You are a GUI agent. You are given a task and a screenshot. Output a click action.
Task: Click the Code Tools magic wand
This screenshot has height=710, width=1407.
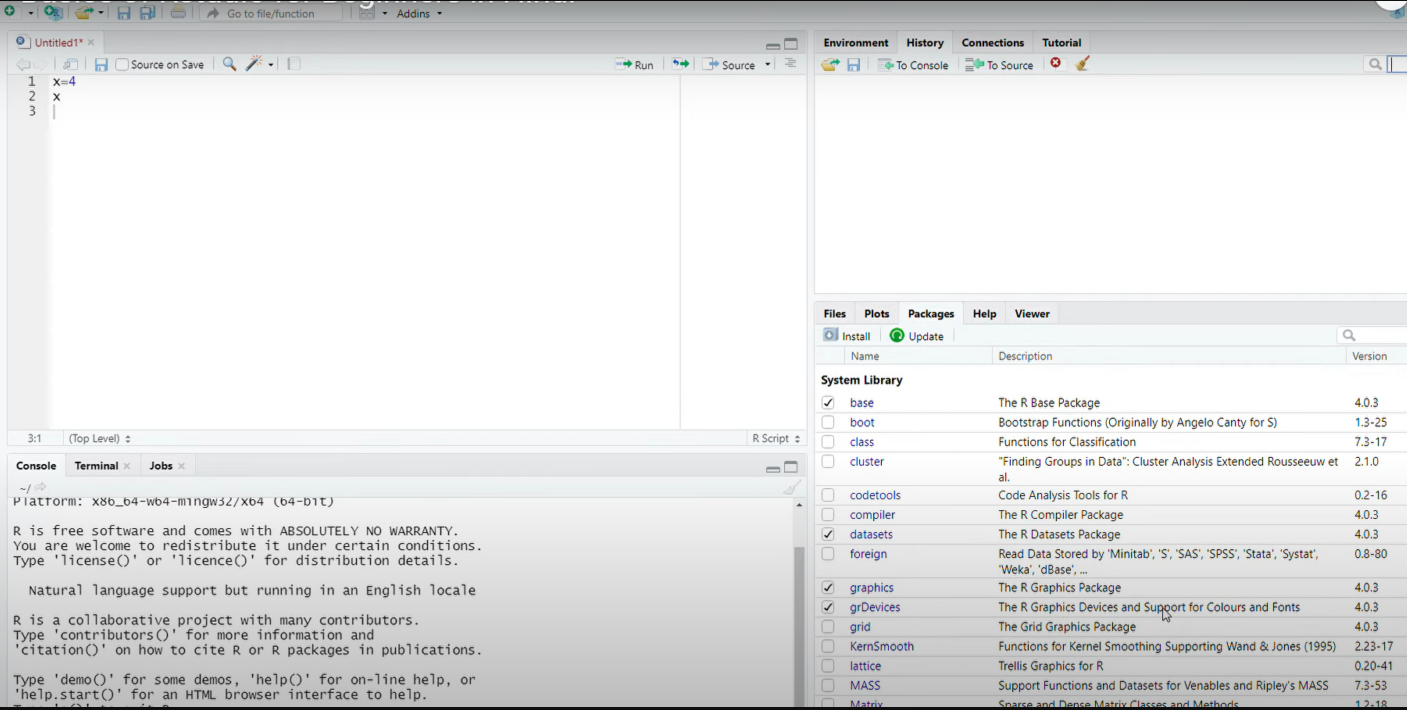(x=254, y=64)
